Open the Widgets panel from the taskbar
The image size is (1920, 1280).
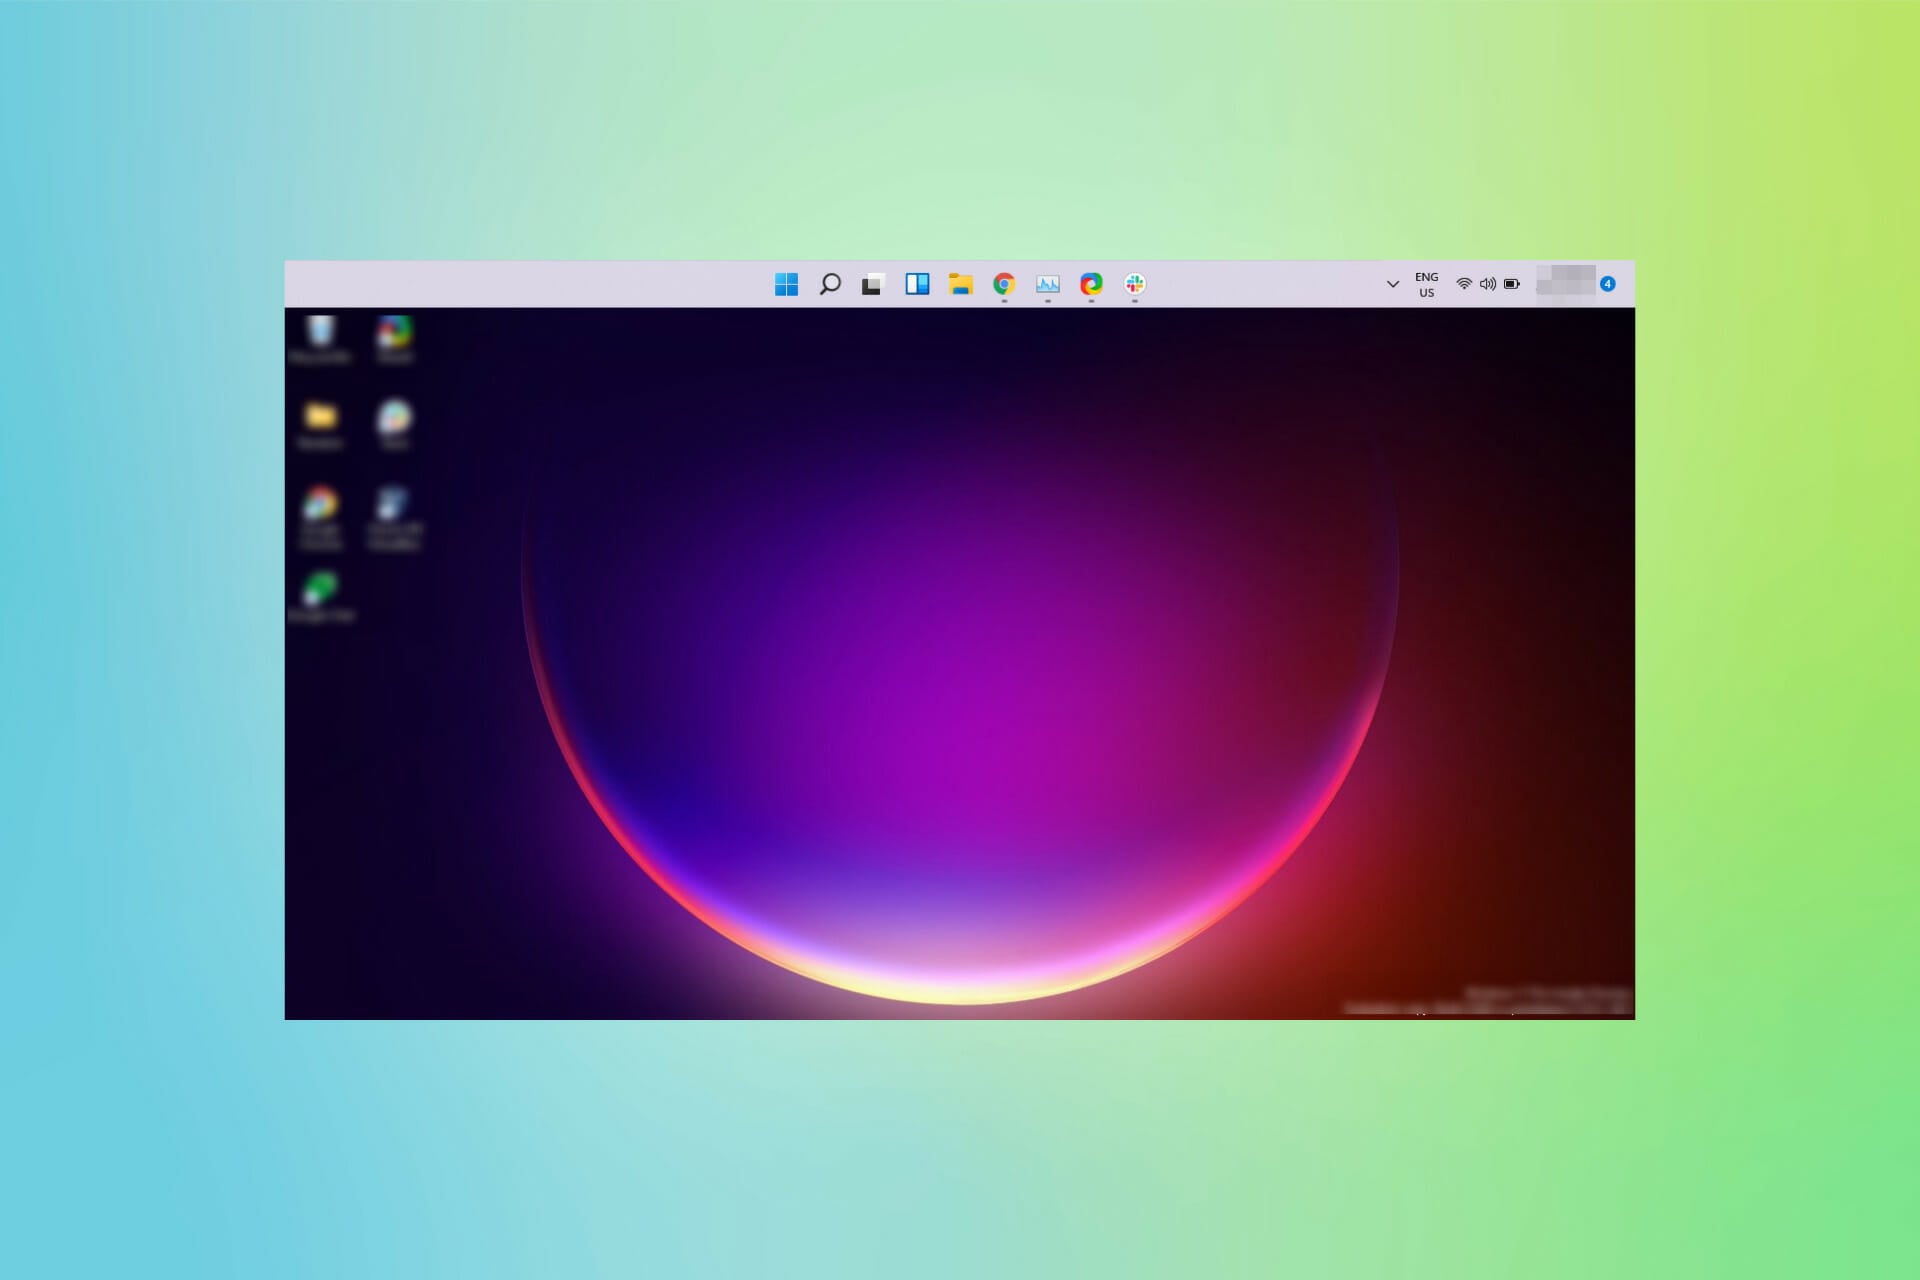(916, 285)
